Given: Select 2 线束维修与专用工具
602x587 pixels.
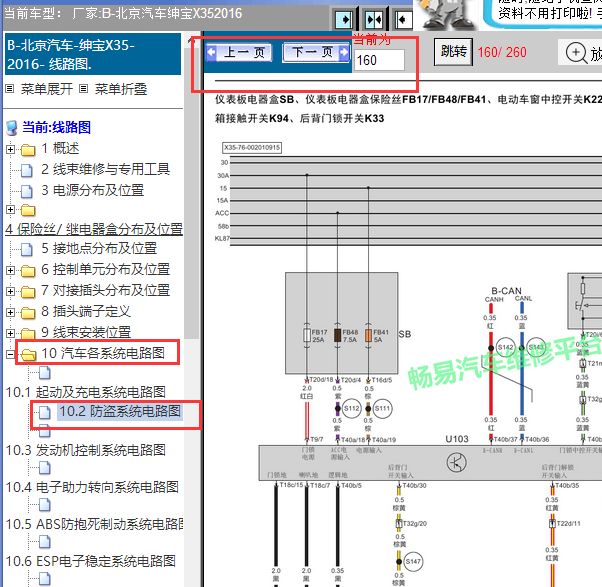Looking at the screenshot, I should (x=106, y=169).
